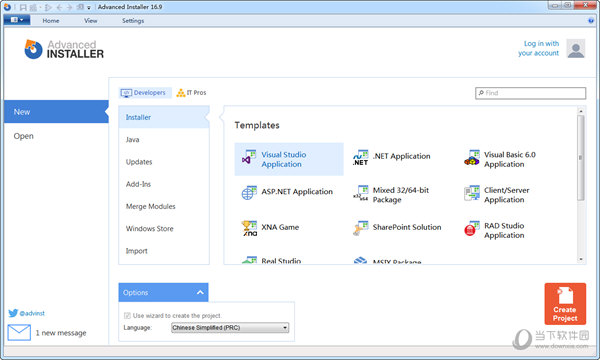Open the @advinst Twitter link
Image resolution: width=600 pixels, height=360 pixels.
pos(32,313)
